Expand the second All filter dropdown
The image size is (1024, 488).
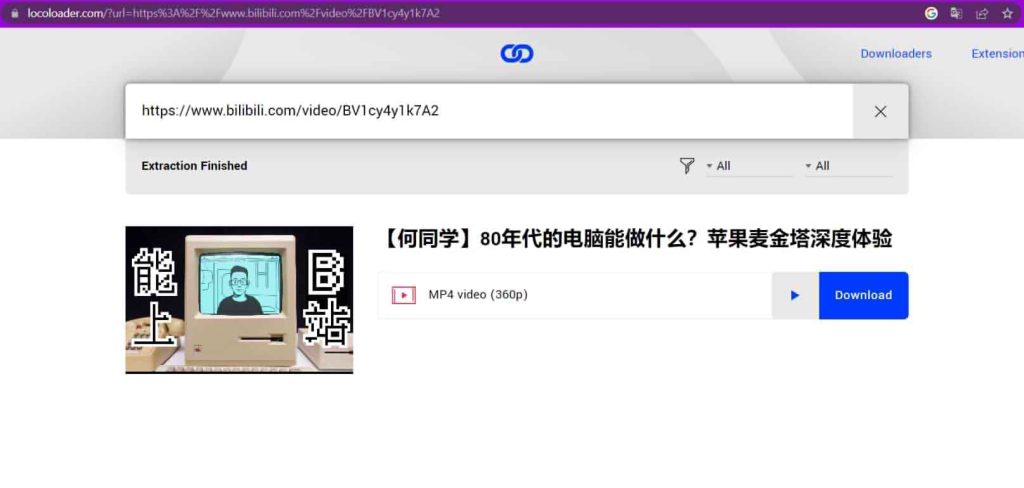point(847,166)
